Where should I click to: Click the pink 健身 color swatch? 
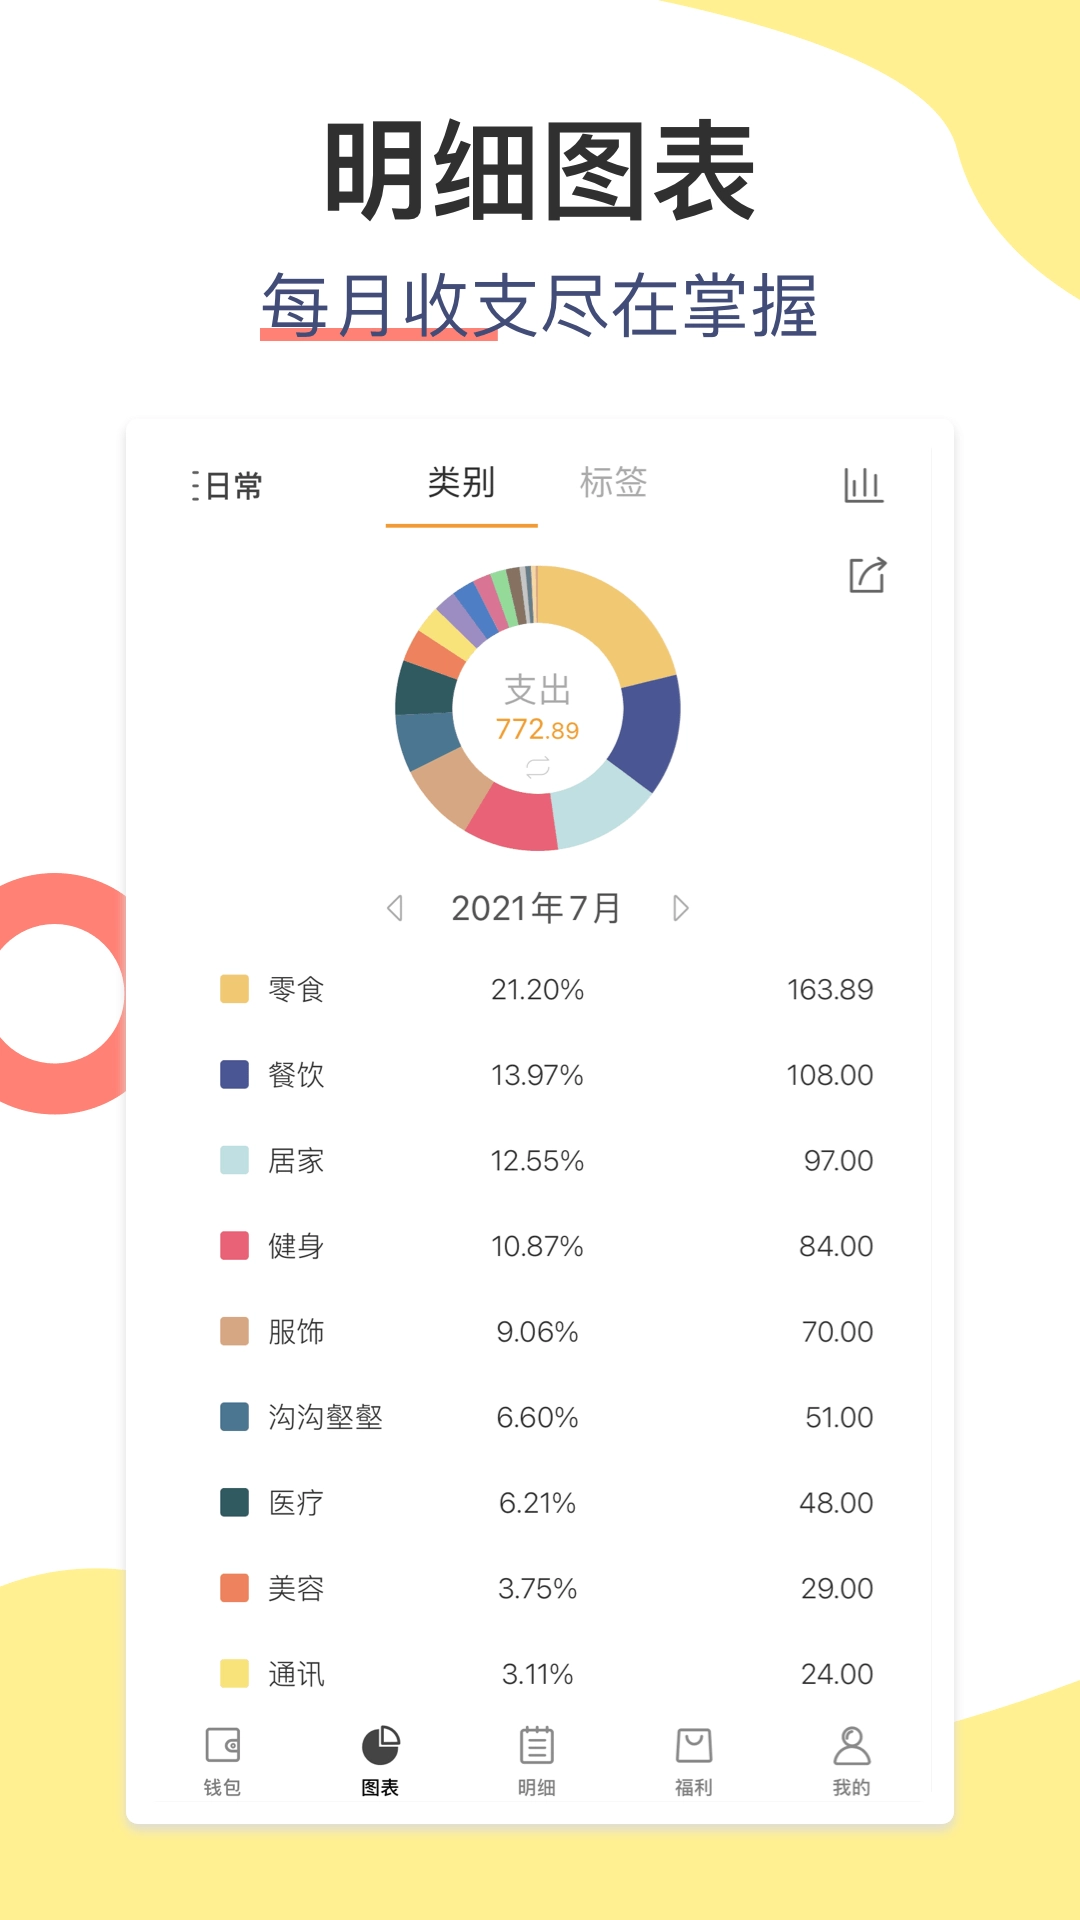[x=234, y=1246]
